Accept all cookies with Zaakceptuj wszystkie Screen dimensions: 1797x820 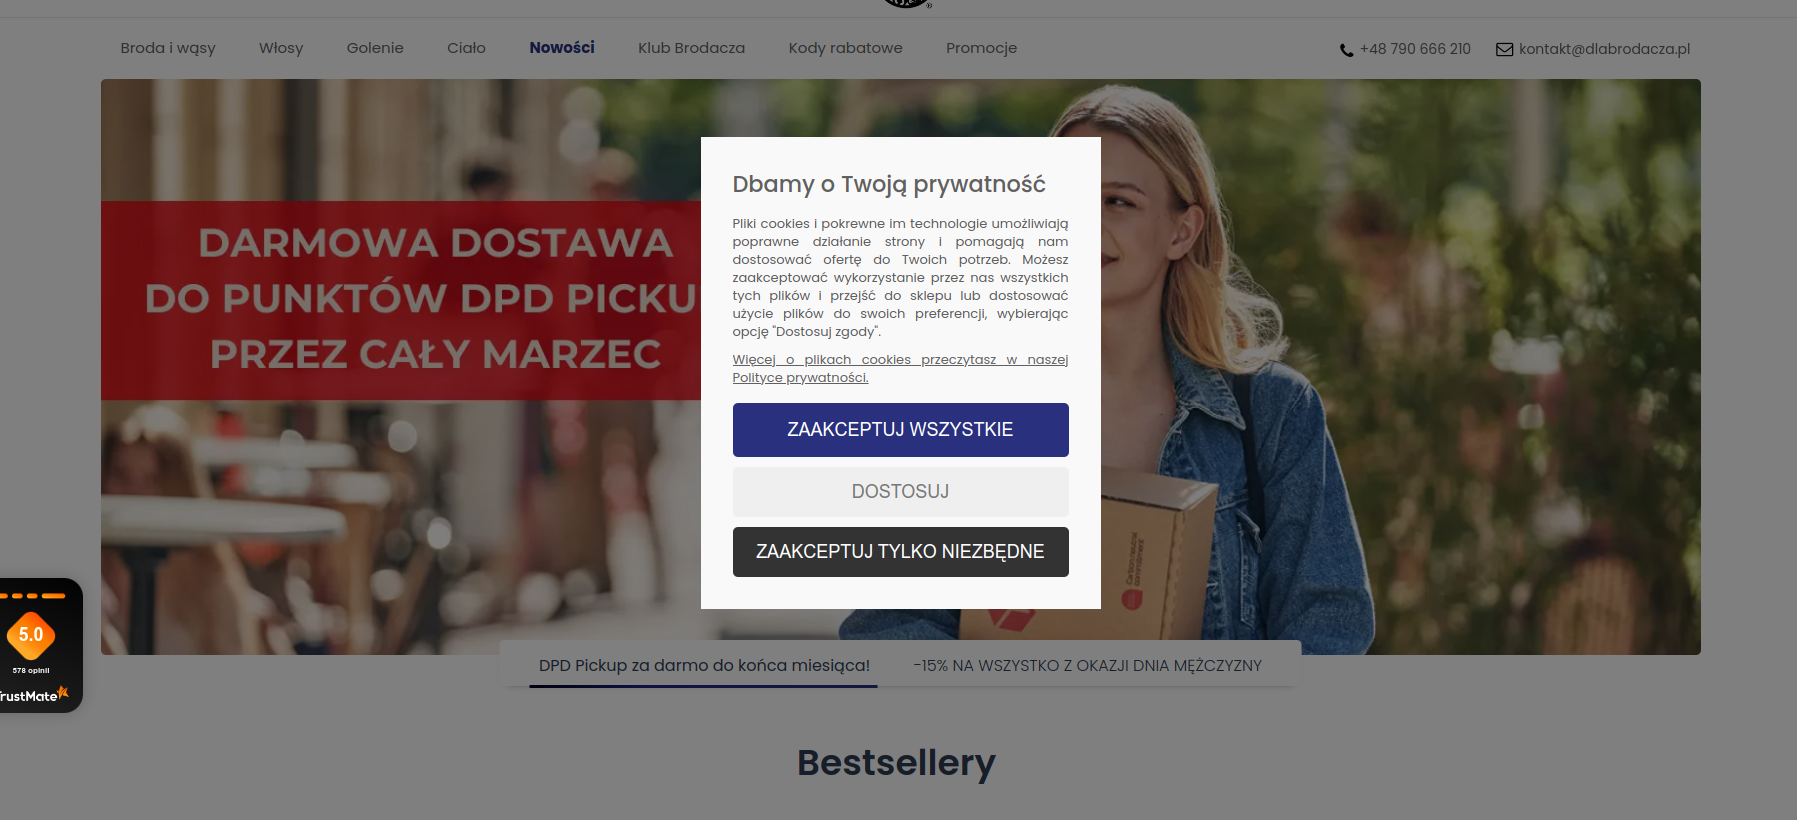point(900,430)
